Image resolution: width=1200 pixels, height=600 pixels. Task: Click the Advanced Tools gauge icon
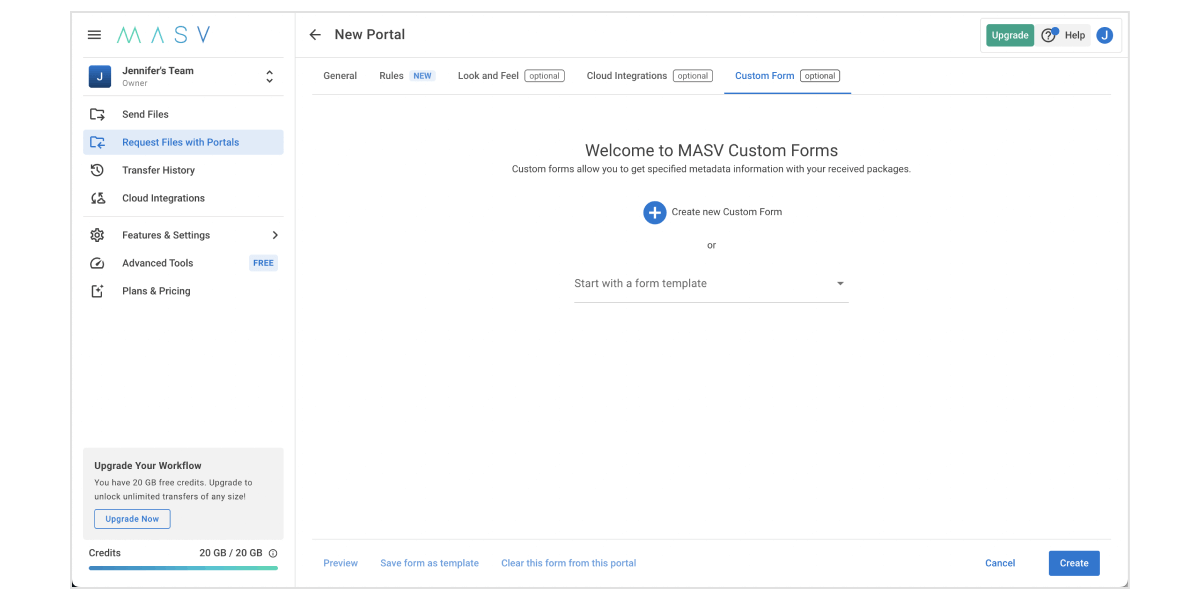(97, 263)
